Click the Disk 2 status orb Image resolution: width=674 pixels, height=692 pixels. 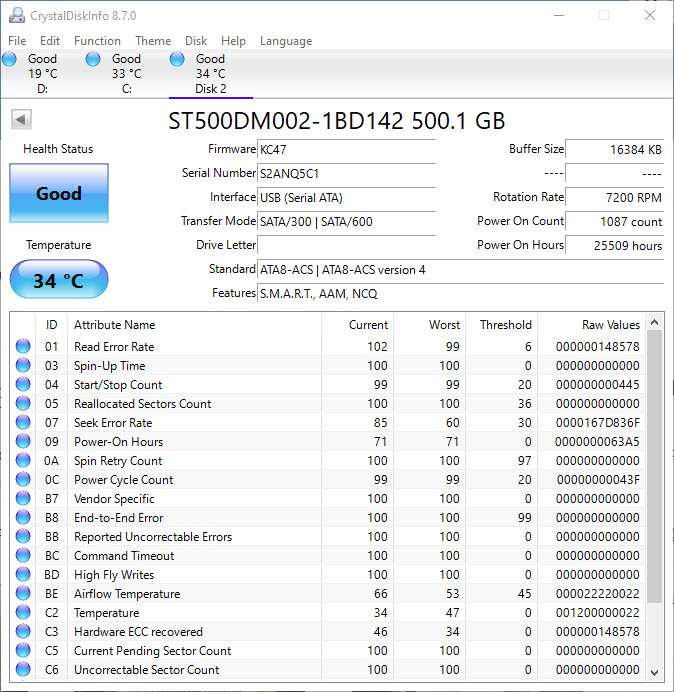tap(177, 59)
